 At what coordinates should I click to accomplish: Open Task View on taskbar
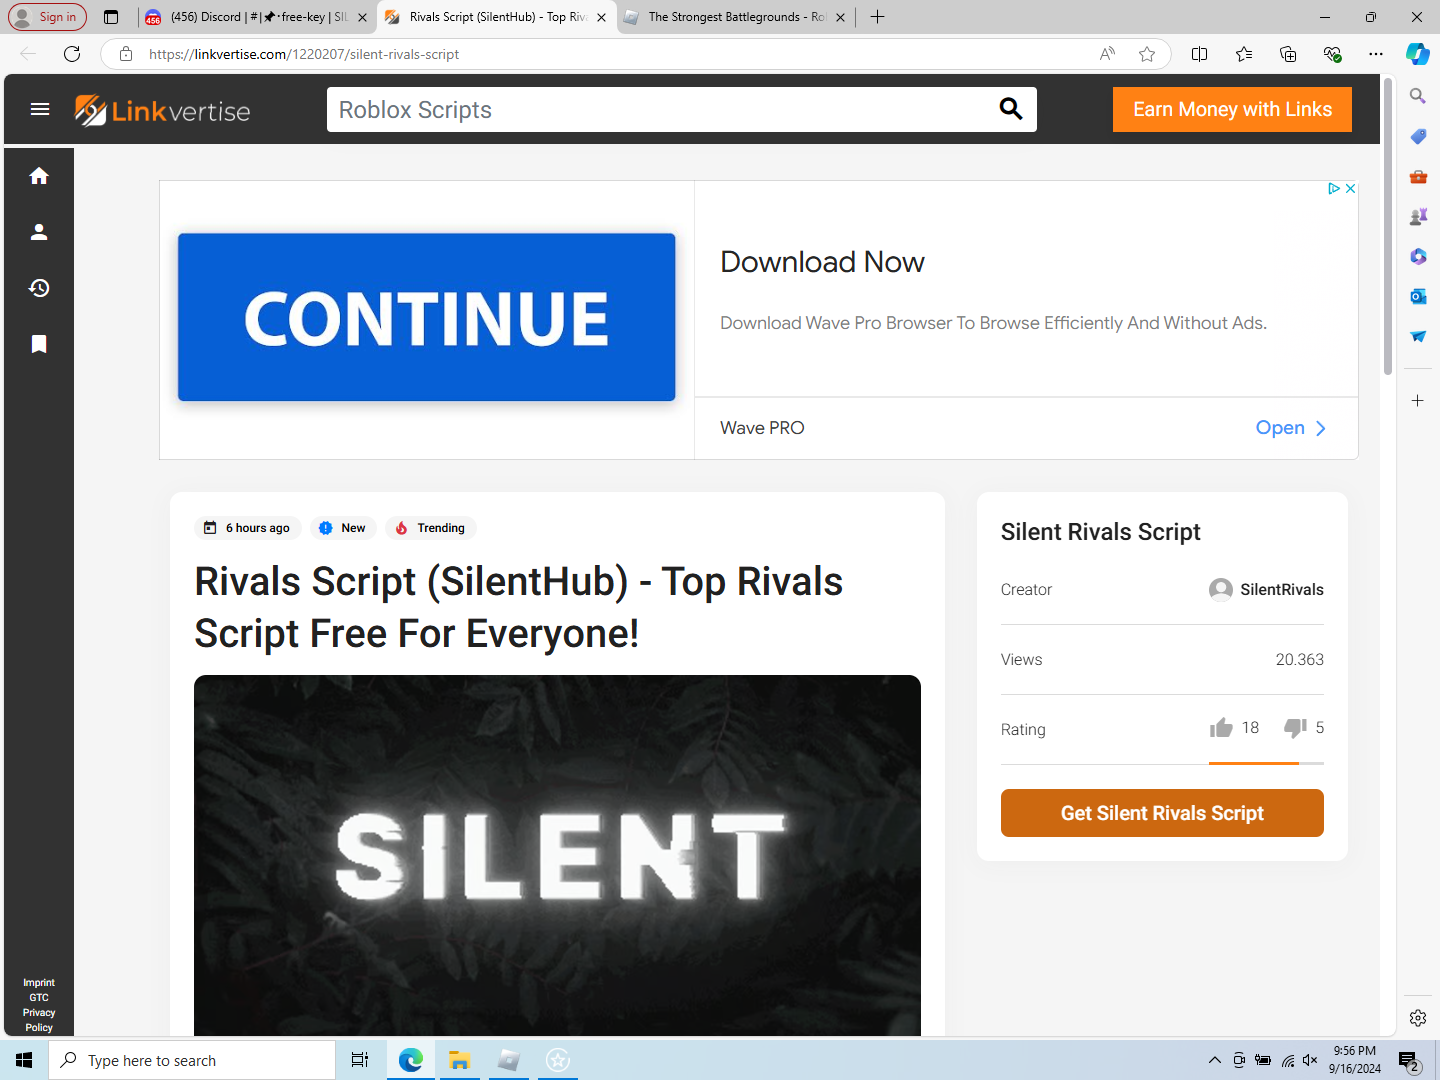360,1060
